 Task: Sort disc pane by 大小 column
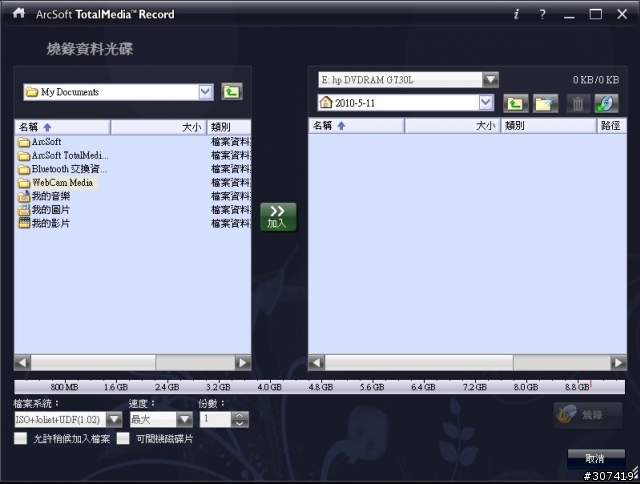pyautogui.click(x=453, y=126)
